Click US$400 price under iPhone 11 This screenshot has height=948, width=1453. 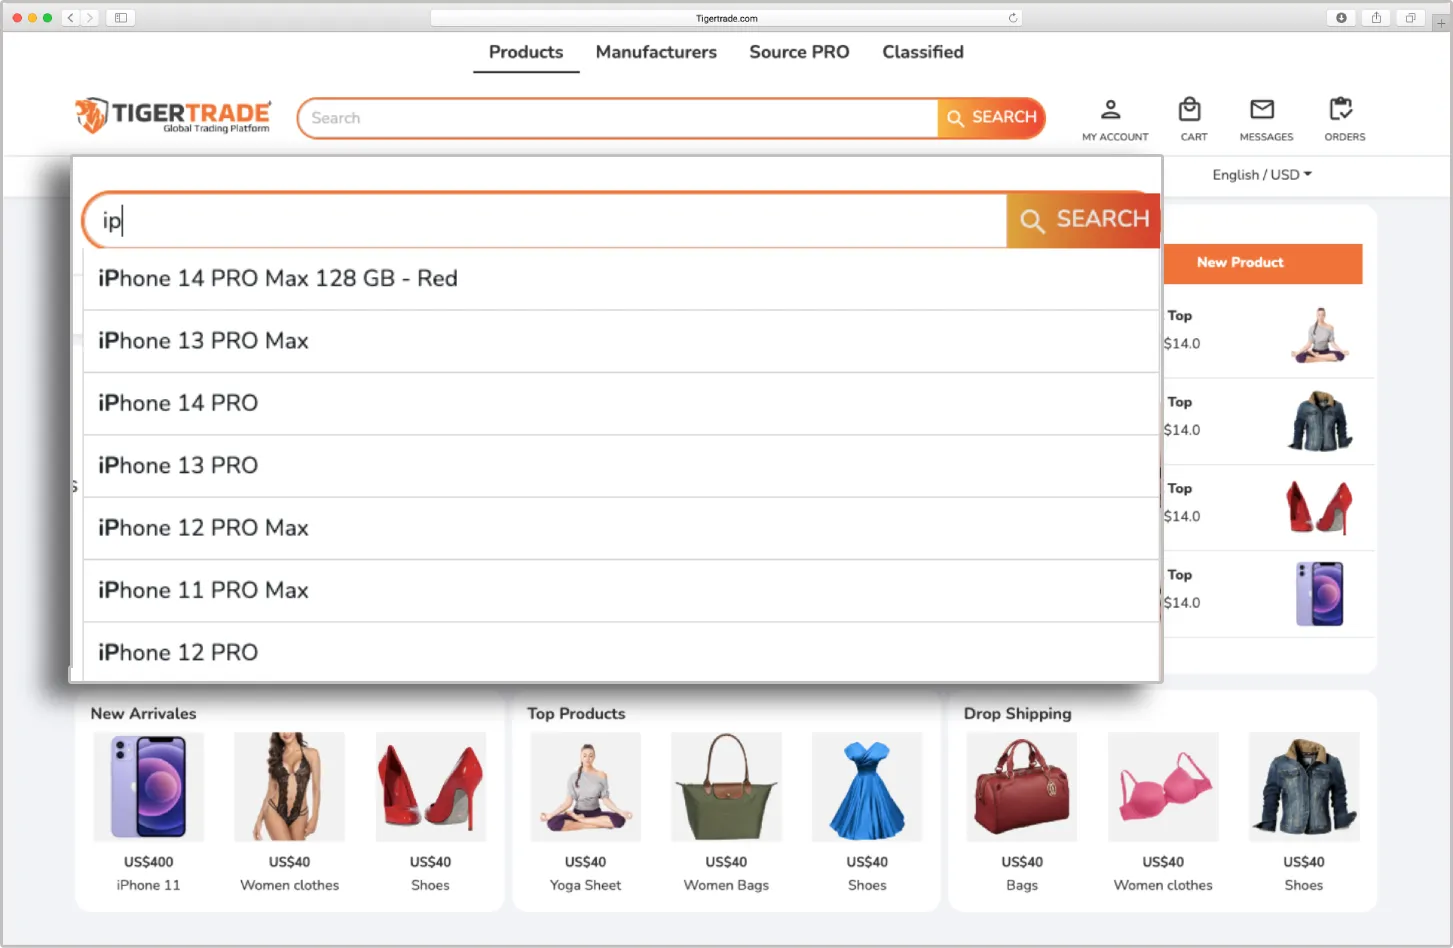(x=148, y=862)
